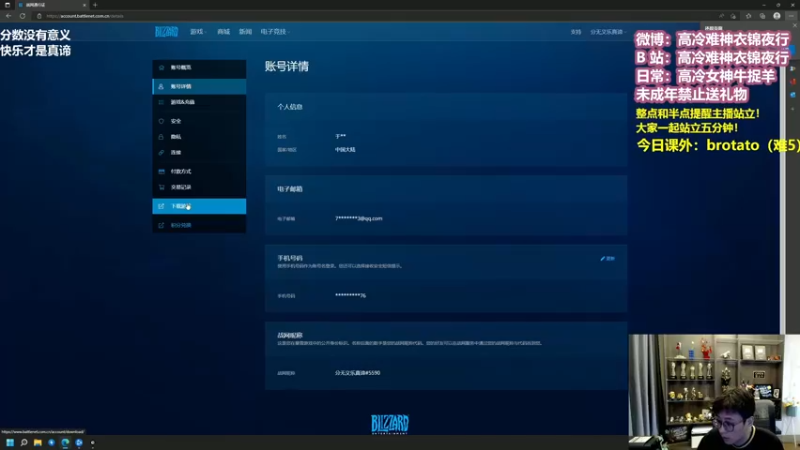Screen dimensions: 800x450
Task: Click the favorites star icon in browser toolbar
Action: pos(748,16)
